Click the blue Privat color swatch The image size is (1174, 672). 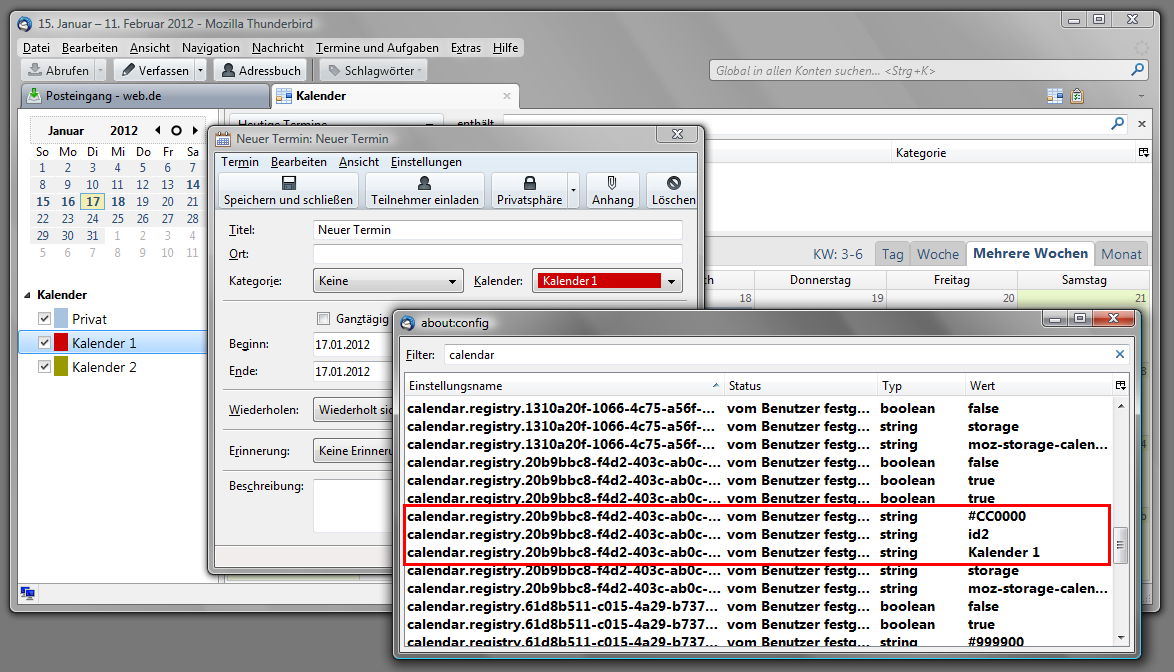(x=61, y=319)
